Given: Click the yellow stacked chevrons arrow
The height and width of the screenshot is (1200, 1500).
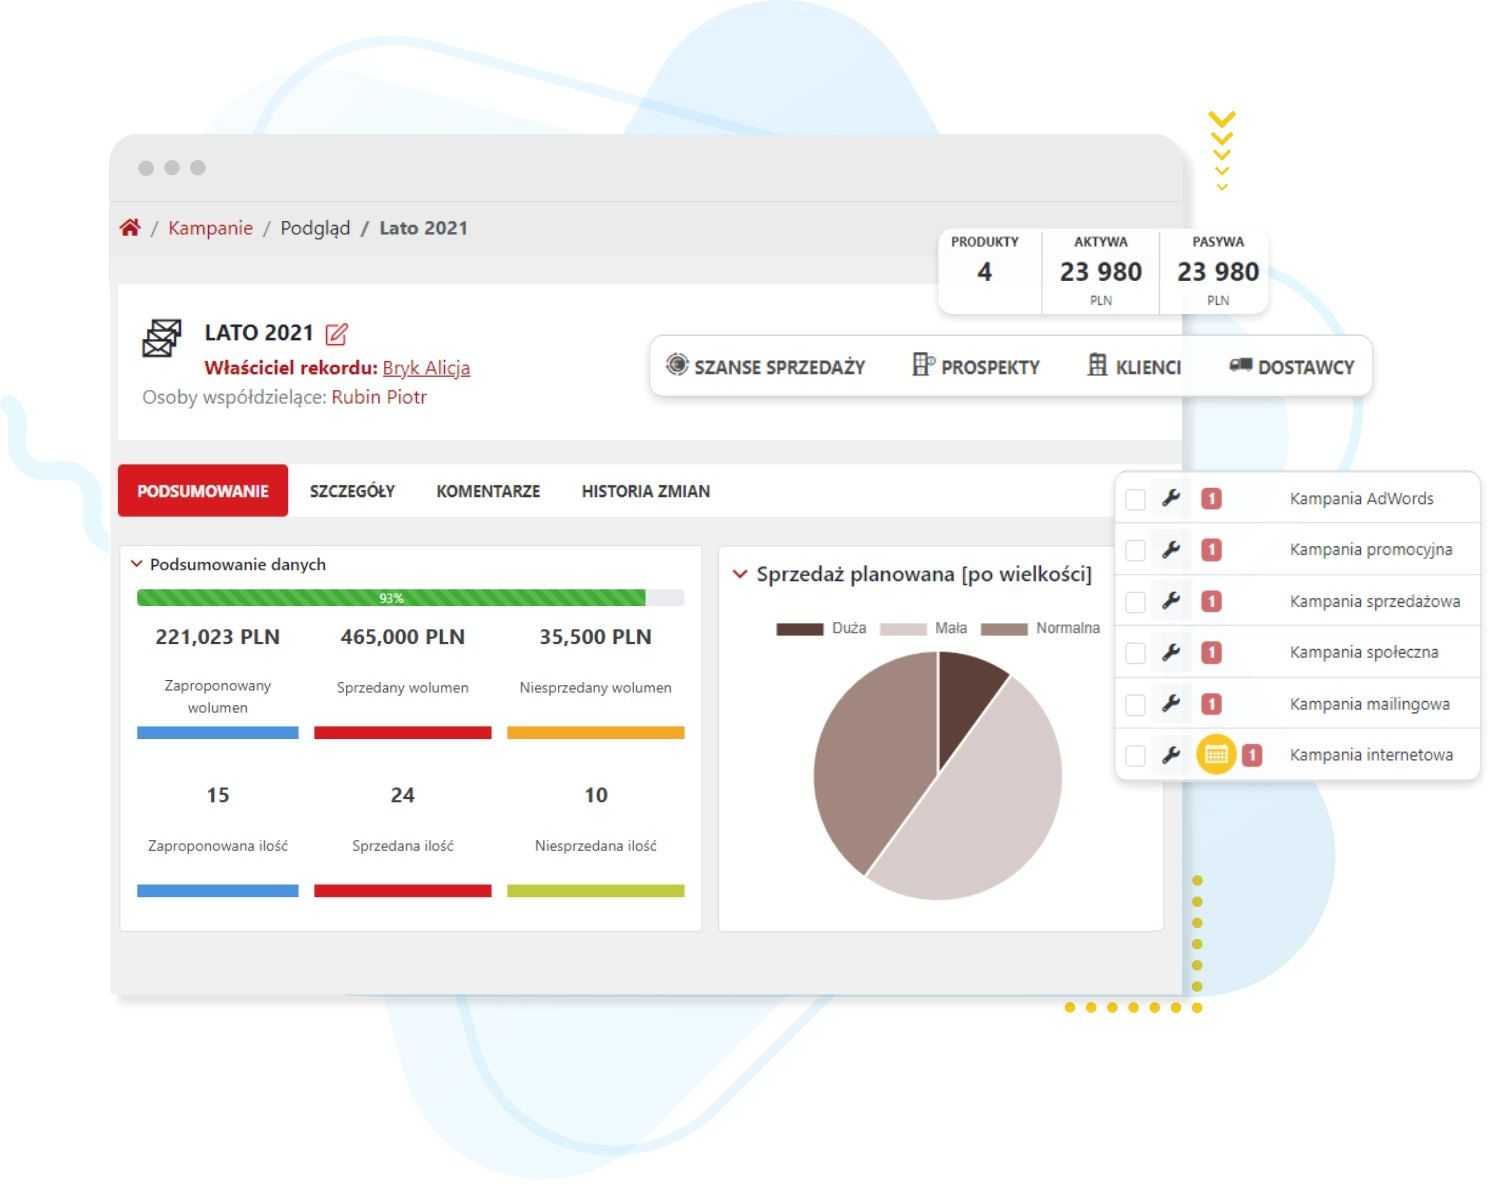Looking at the screenshot, I should tap(1221, 150).
